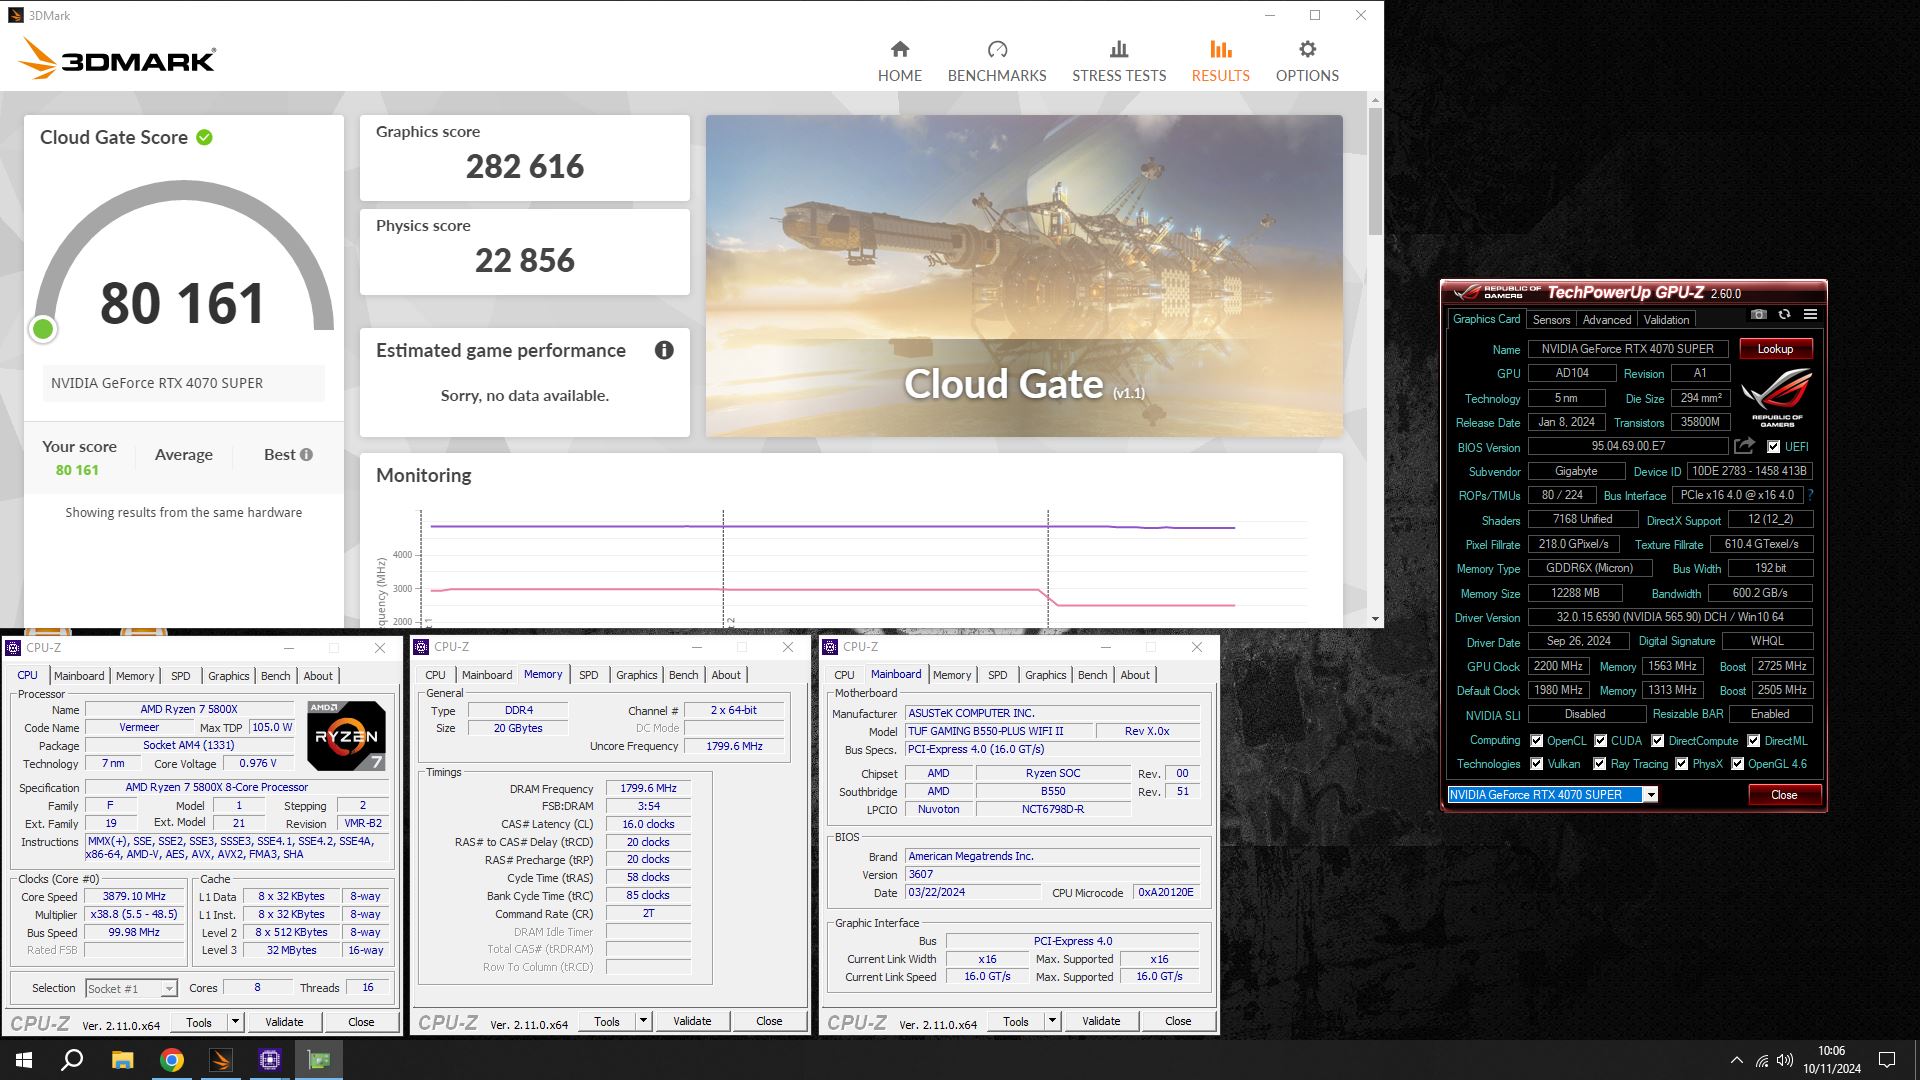Toggle the DirectCompute checkbox
This screenshot has width=1920, height=1080.
(x=1657, y=741)
